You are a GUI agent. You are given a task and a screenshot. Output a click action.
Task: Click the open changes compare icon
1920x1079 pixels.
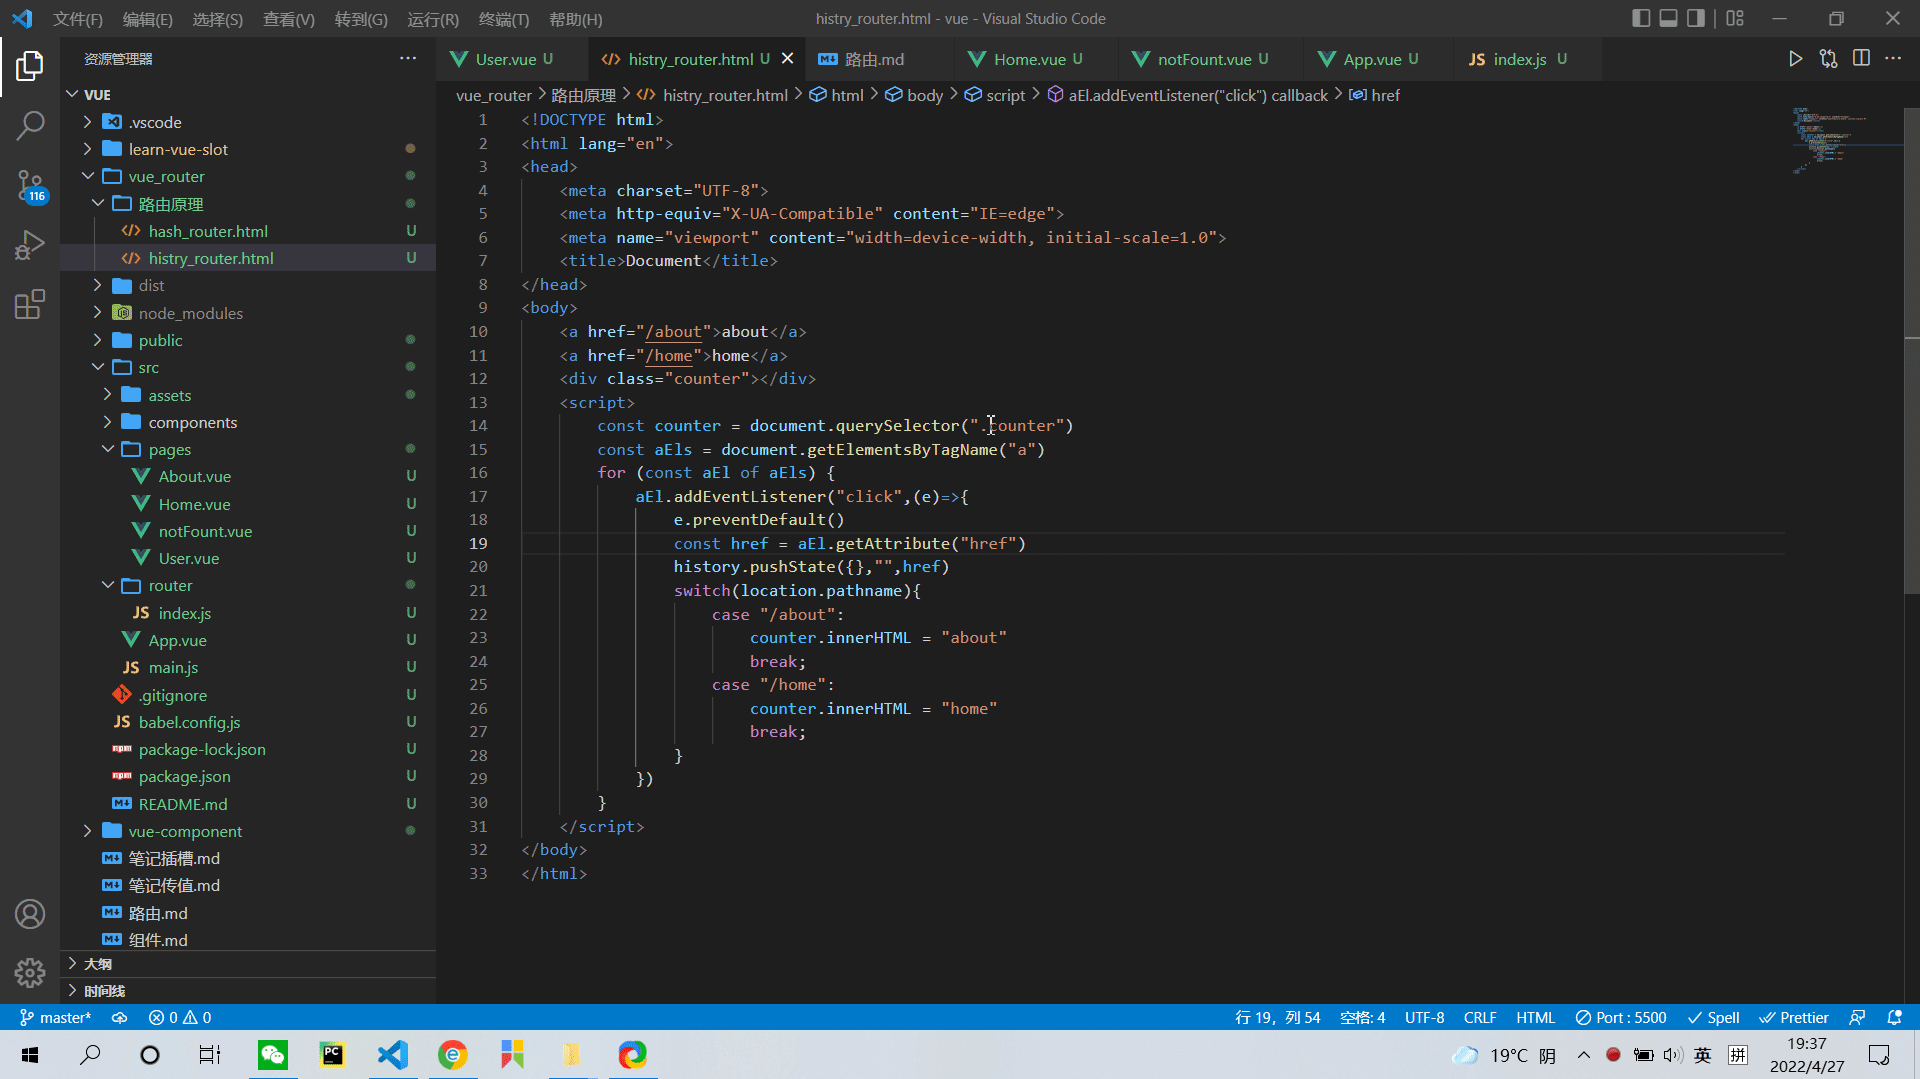click(1829, 59)
